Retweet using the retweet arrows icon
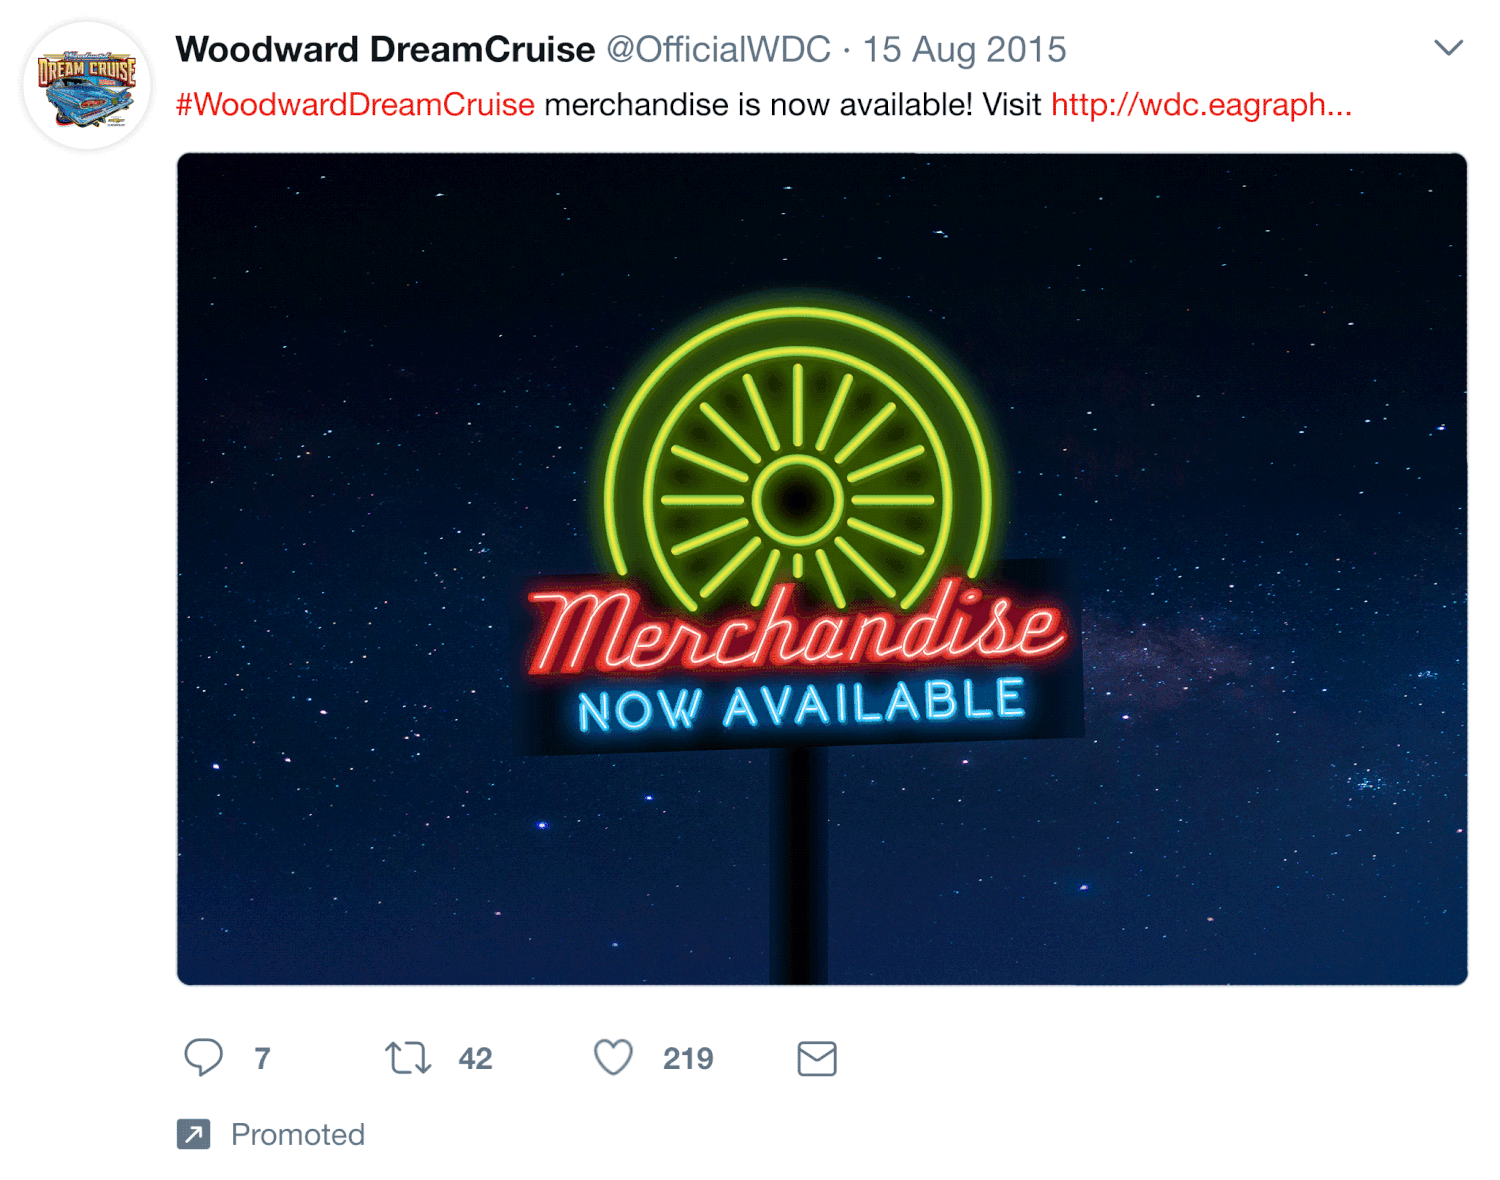The image size is (1500, 1180). click(408, 1058)
